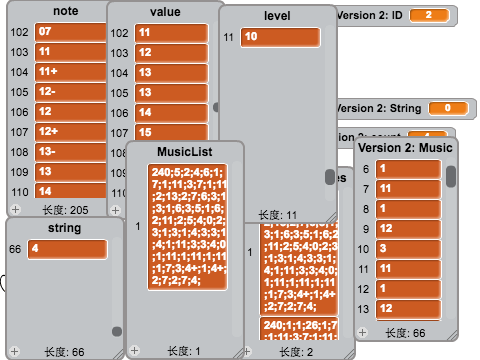Click the MusicList item 1 text block

click(x=188, y=227)
